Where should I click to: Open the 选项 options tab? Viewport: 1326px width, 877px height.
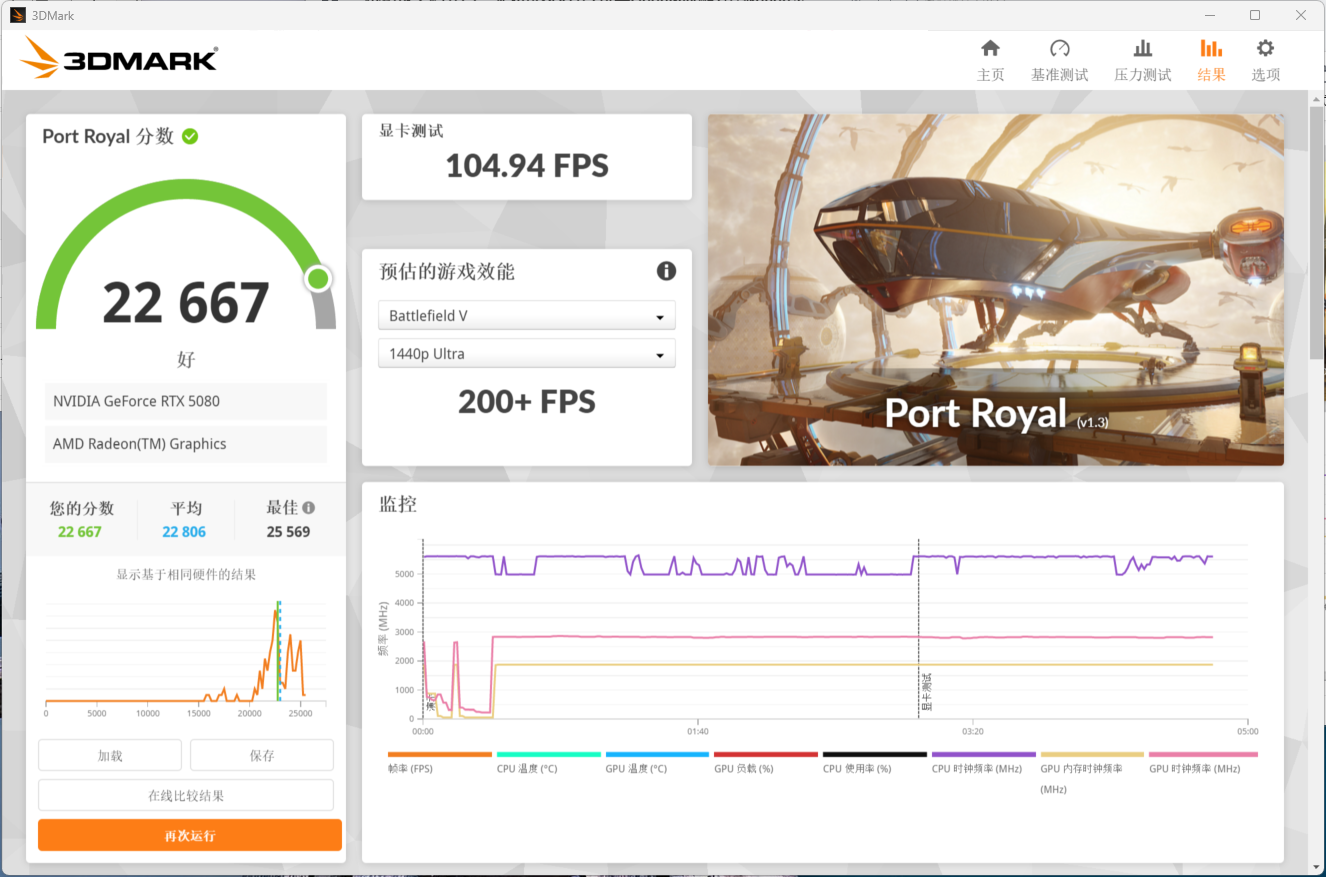pos(1265,60)
